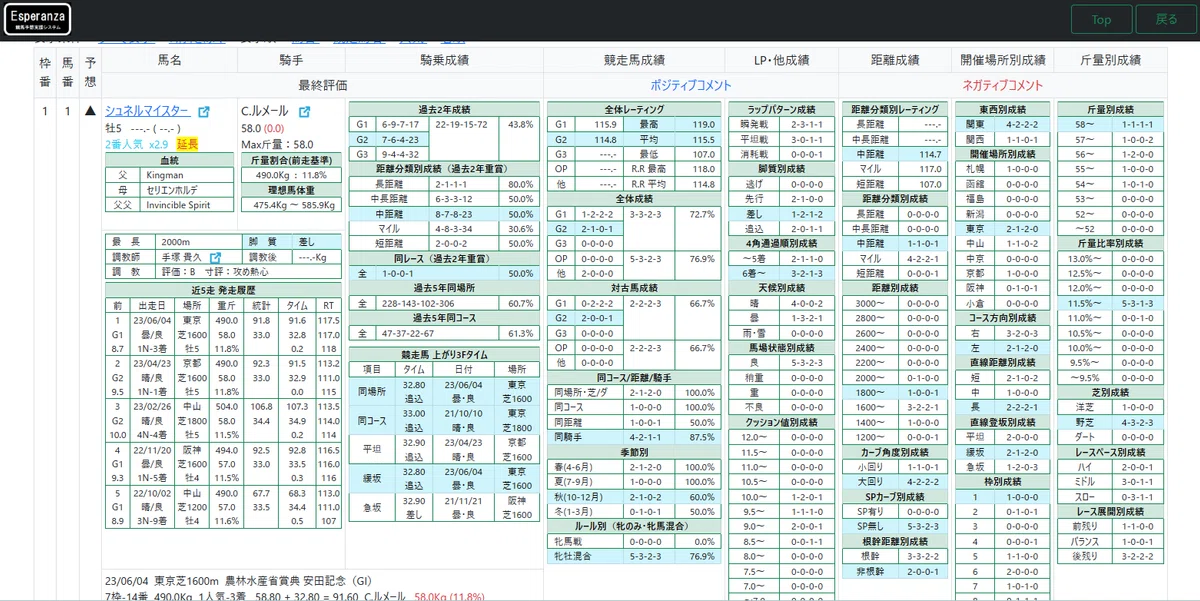This screenshot has height=601, width=1200.
Task: Click the 馬名 column header
Action: point(170,60)
